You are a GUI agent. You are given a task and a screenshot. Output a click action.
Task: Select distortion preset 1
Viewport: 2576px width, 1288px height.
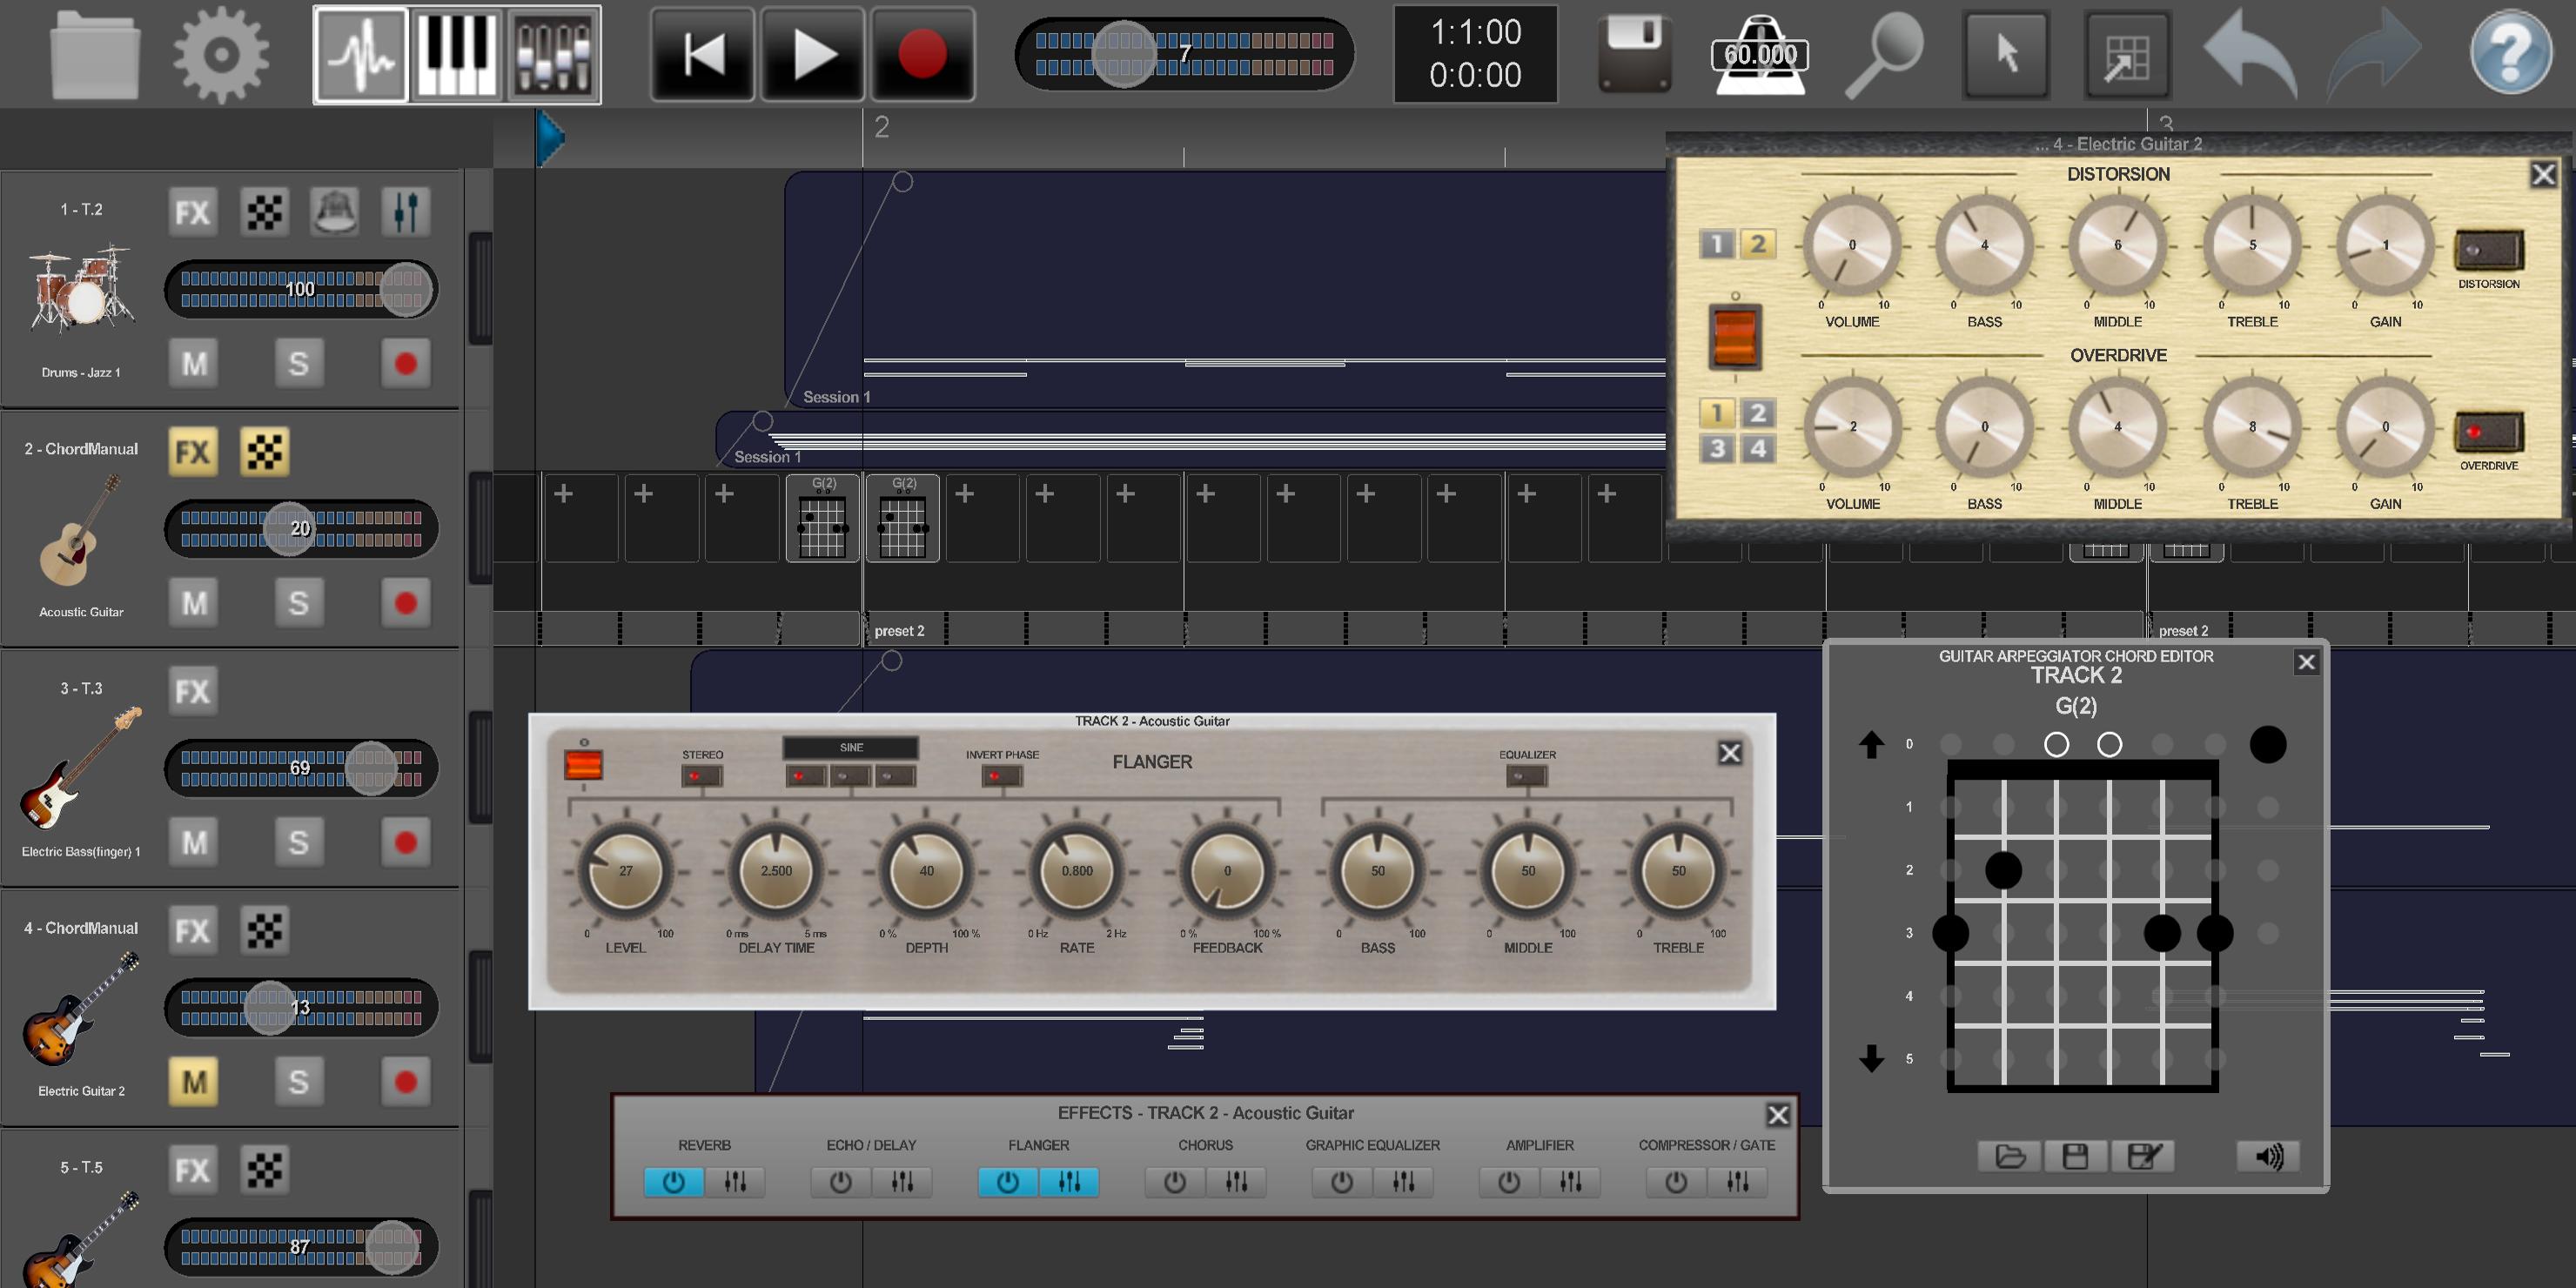[x=1717, y=244]
